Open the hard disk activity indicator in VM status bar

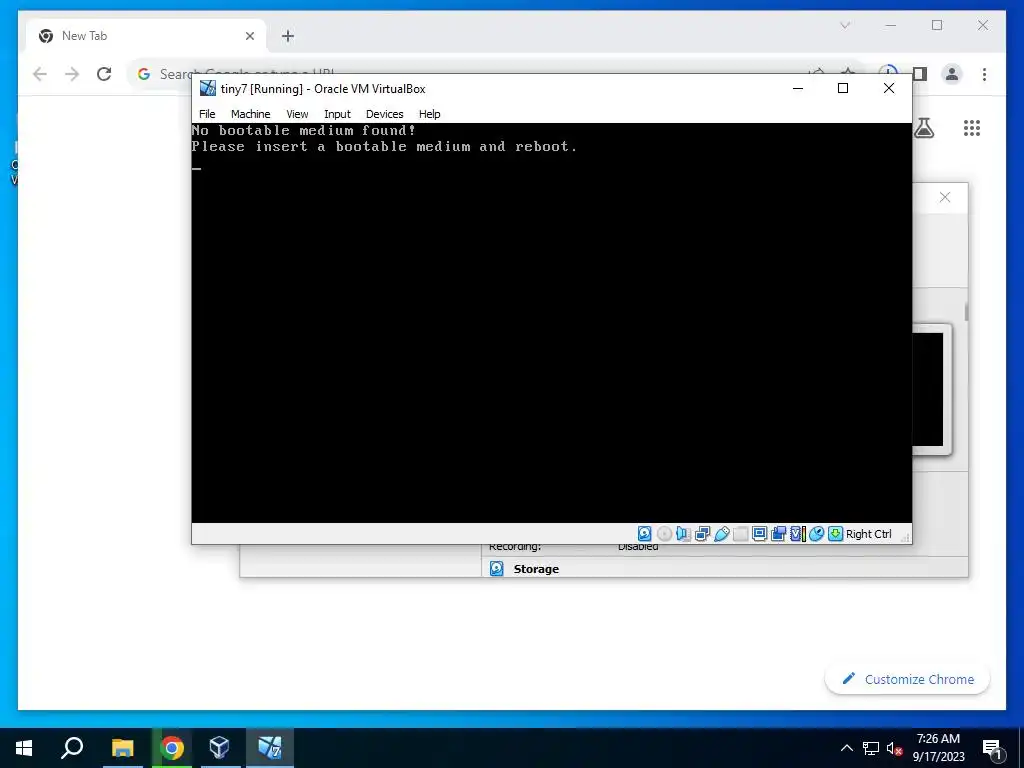click(644, 534)
